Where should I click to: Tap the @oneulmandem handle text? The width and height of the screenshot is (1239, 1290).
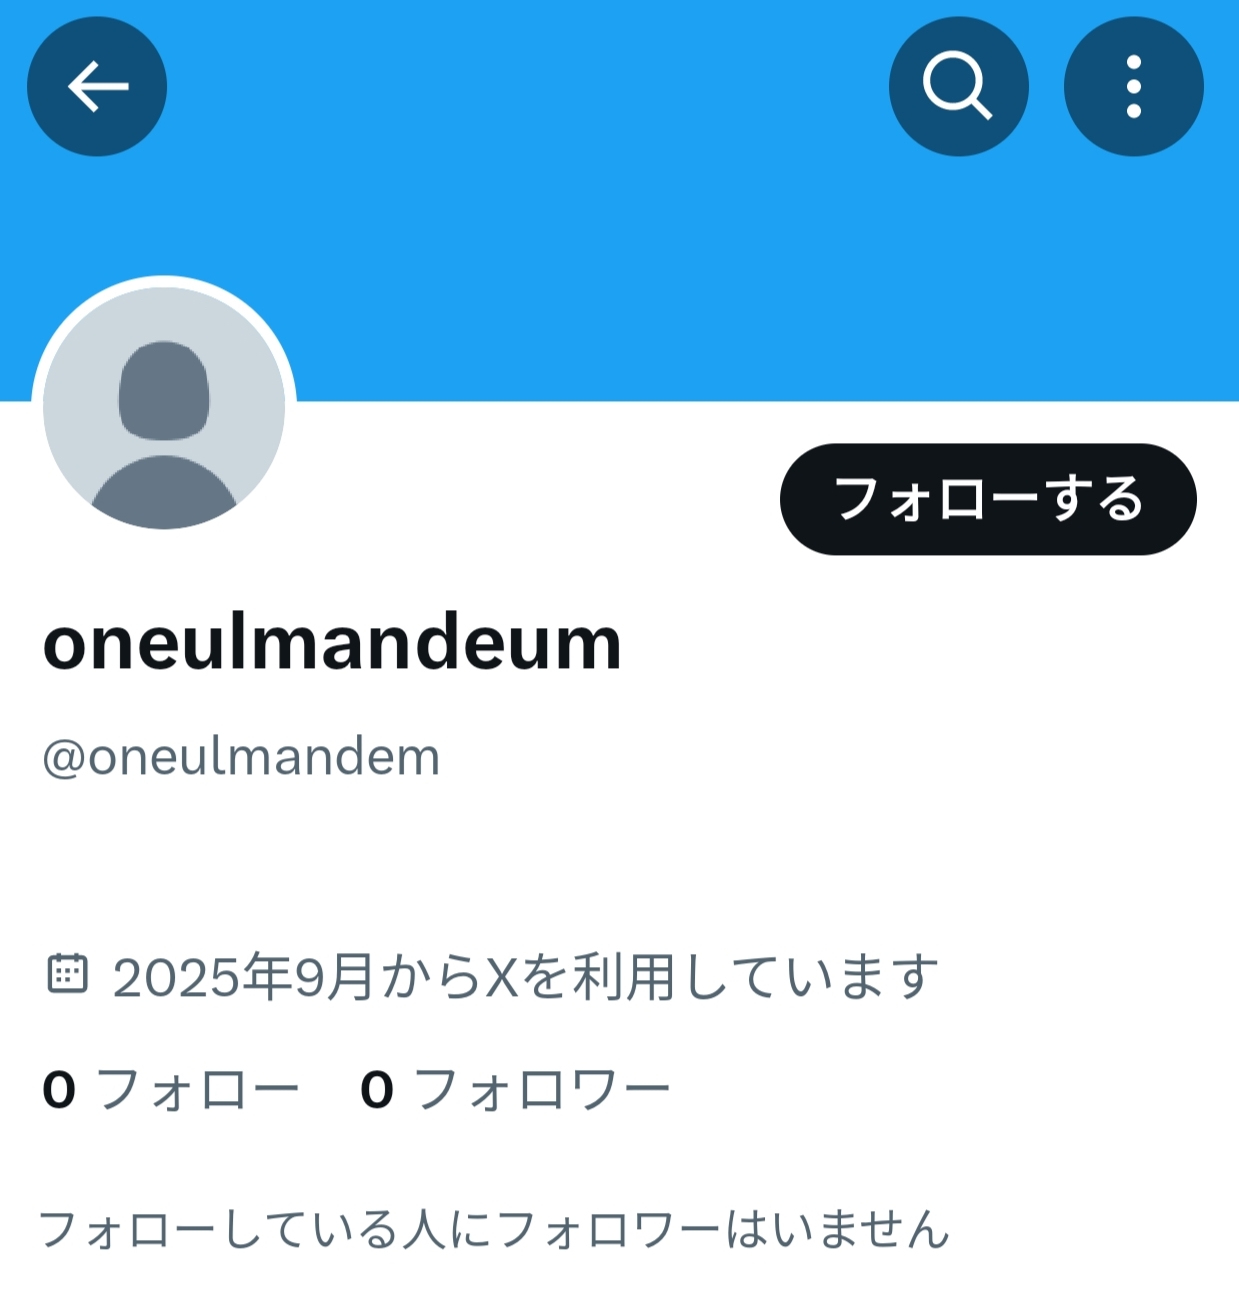click(x=241, y=757)
